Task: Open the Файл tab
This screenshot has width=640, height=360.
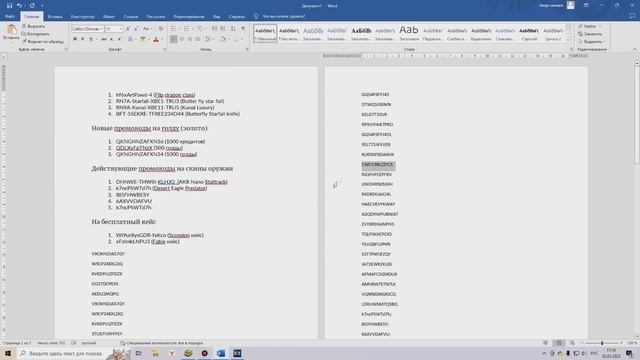Action: click(x=10, y=16)
